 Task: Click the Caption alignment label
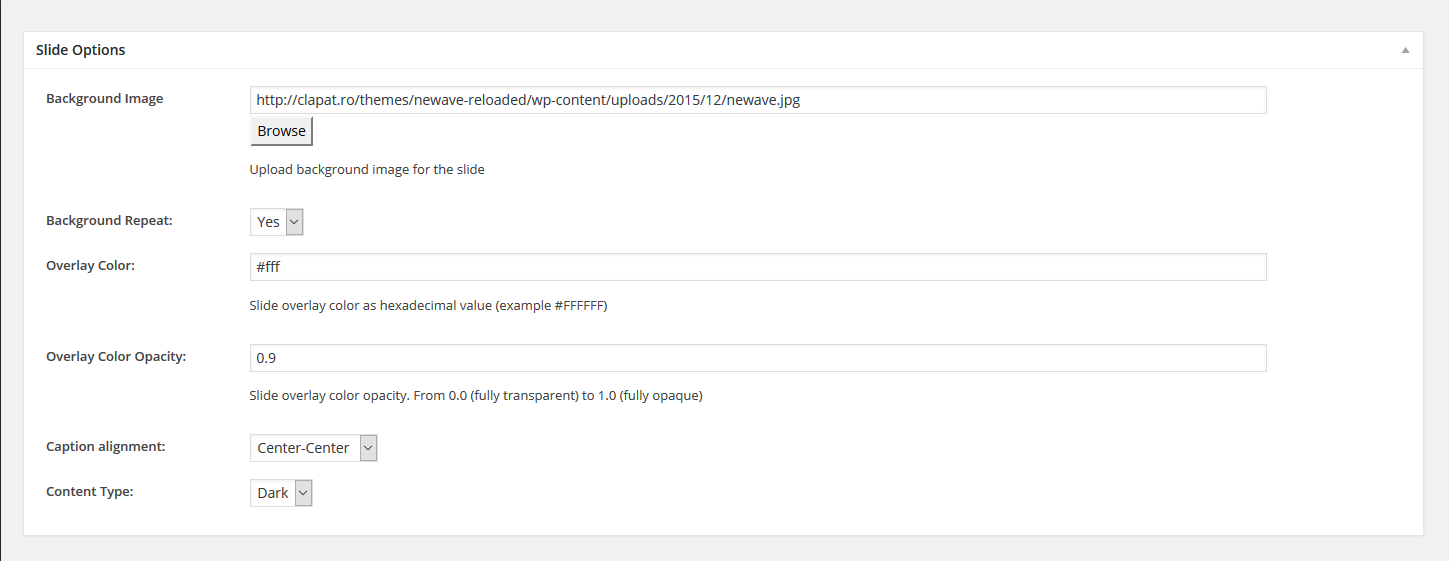coord(106,447)
